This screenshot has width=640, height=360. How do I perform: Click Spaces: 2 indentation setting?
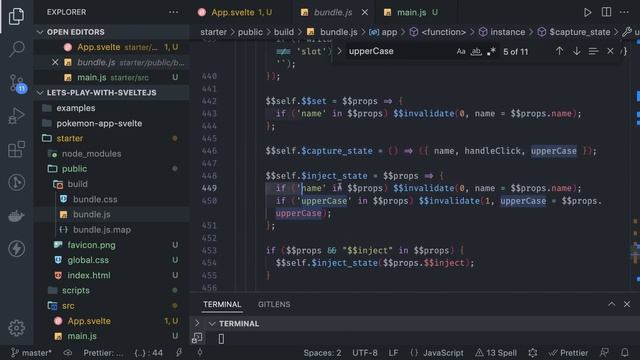(x=322, y=353)
